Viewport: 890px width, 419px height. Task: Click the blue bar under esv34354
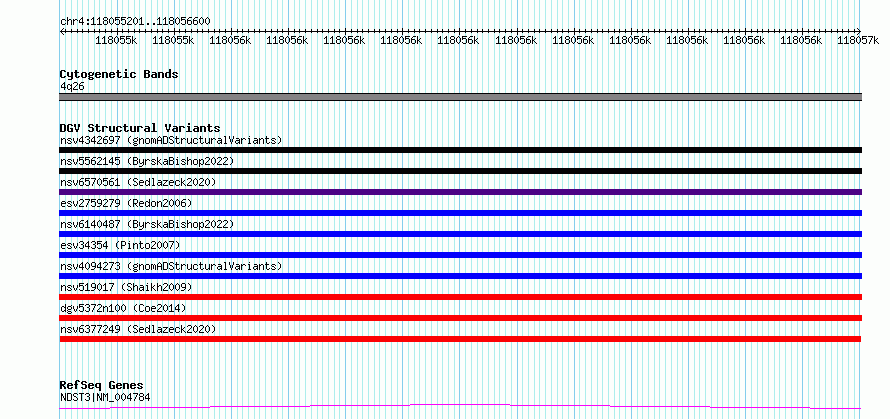click(x=460, y=255)
